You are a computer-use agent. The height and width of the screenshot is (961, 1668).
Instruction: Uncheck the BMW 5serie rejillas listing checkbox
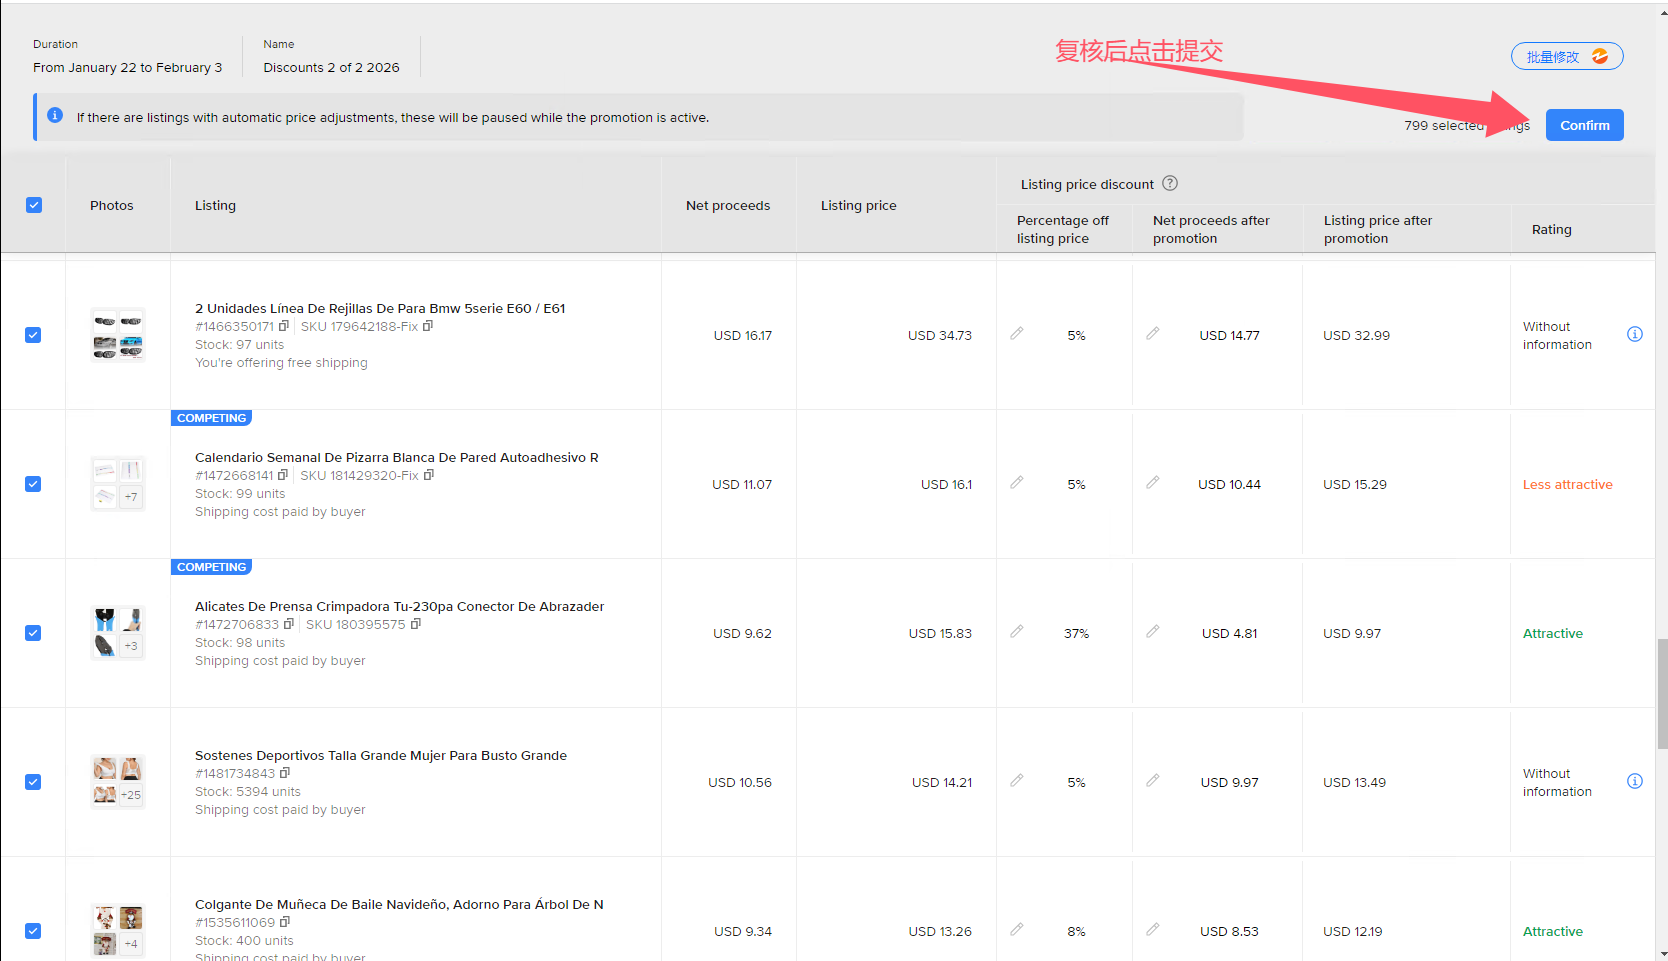(33, 335)
